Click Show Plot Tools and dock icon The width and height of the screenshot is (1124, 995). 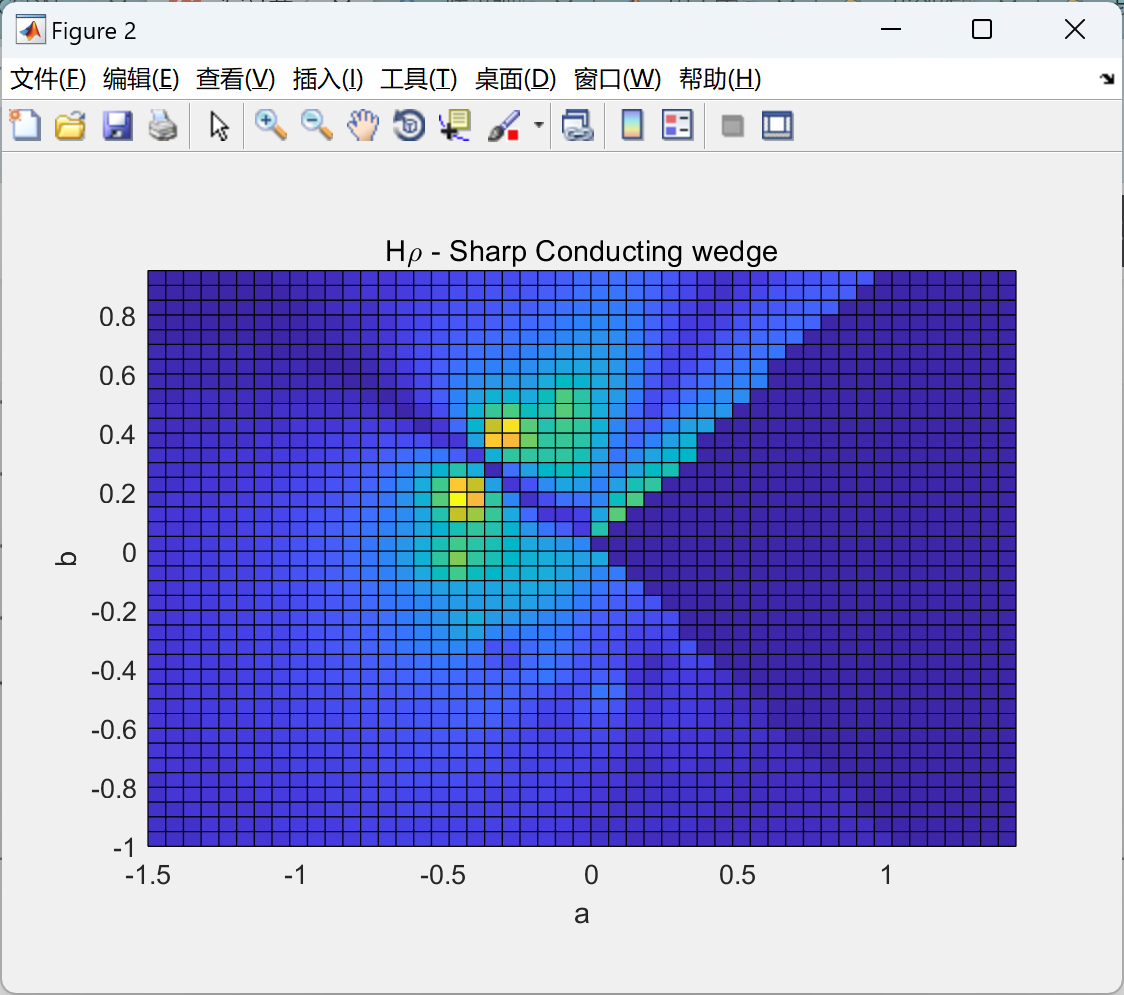[777, 125]
